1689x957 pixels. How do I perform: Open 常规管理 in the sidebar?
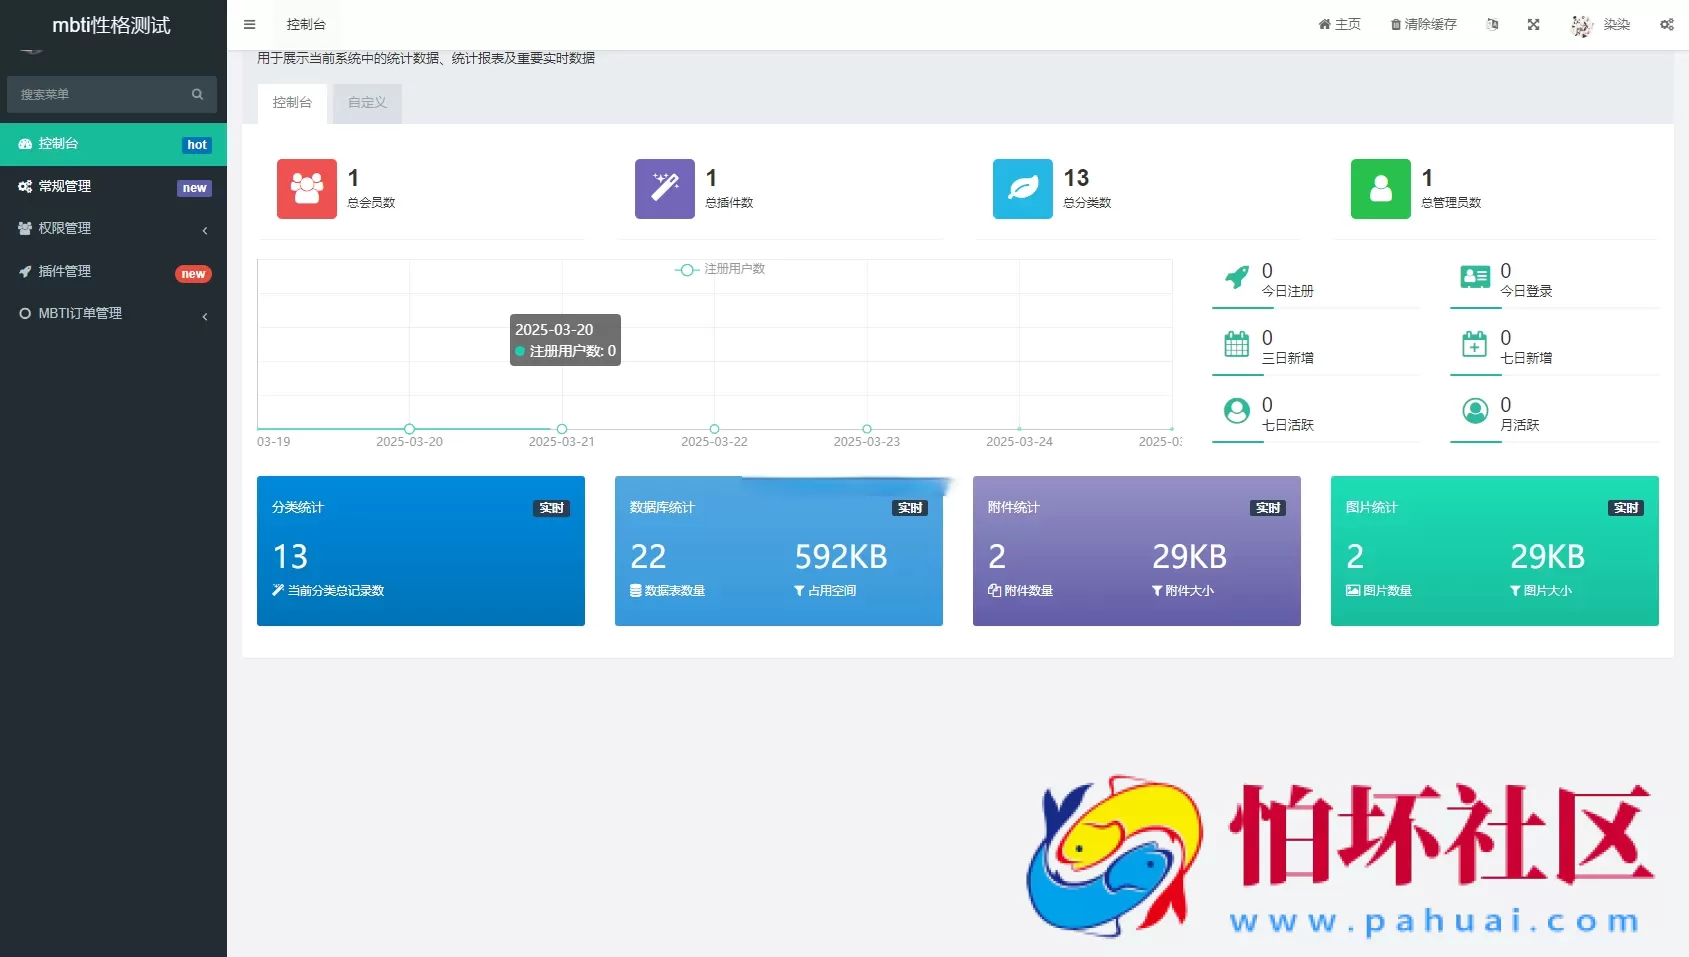point(113,187)
